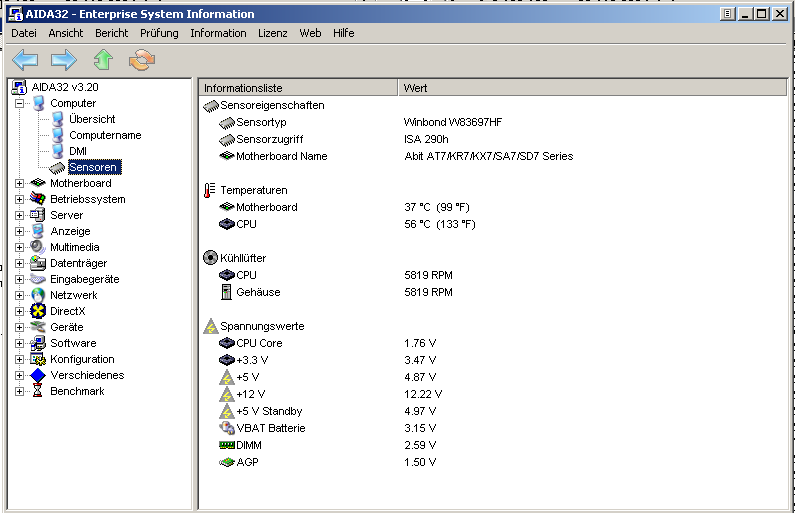Click the back arrow toolbar icon
This screenshot has height=513, width=795.
click(x=25, y=60)
